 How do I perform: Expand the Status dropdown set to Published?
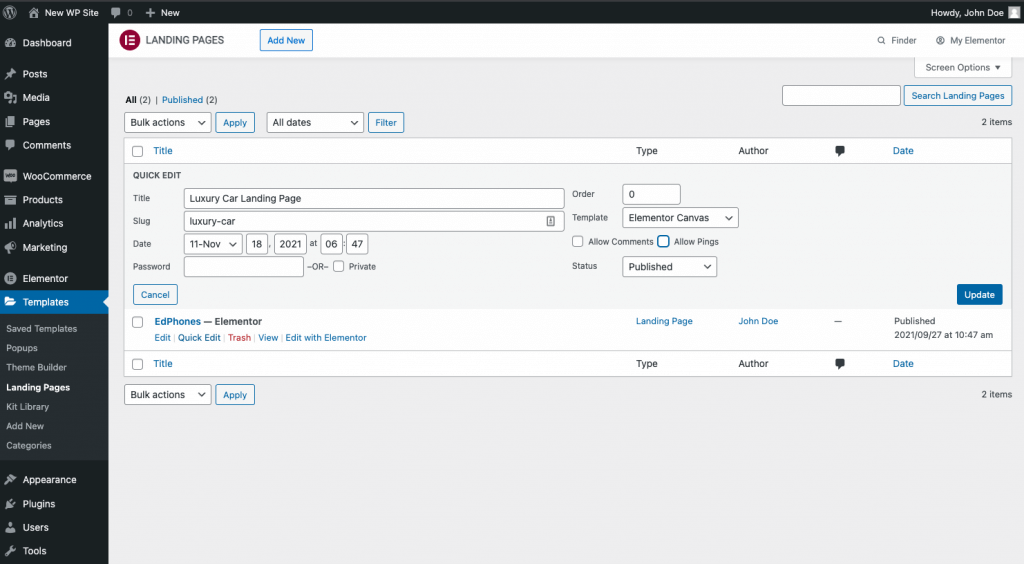669,267
